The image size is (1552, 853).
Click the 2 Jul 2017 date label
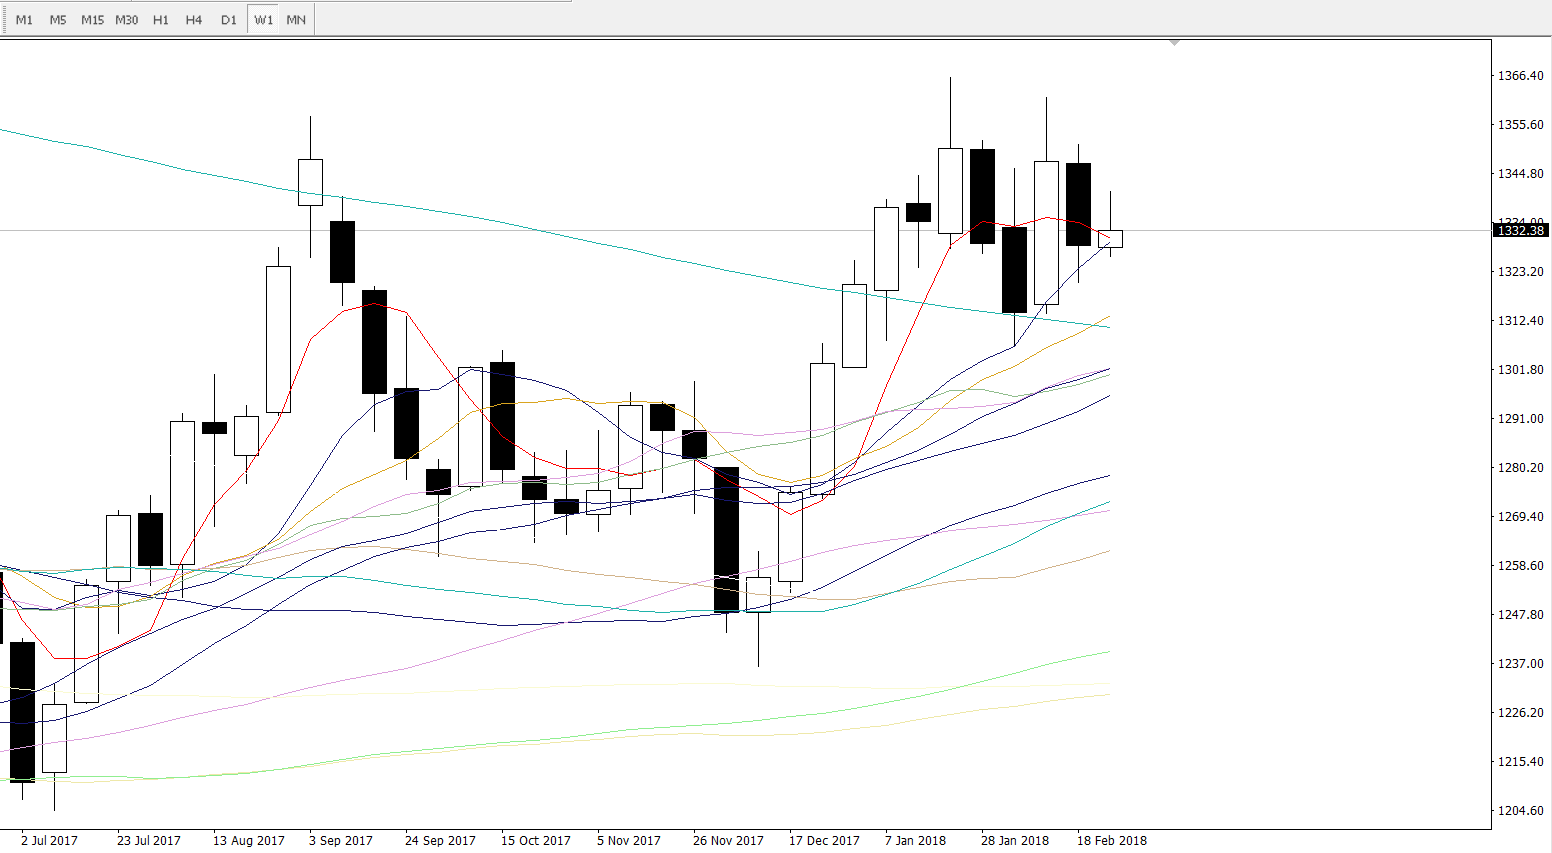coord(49,840)
